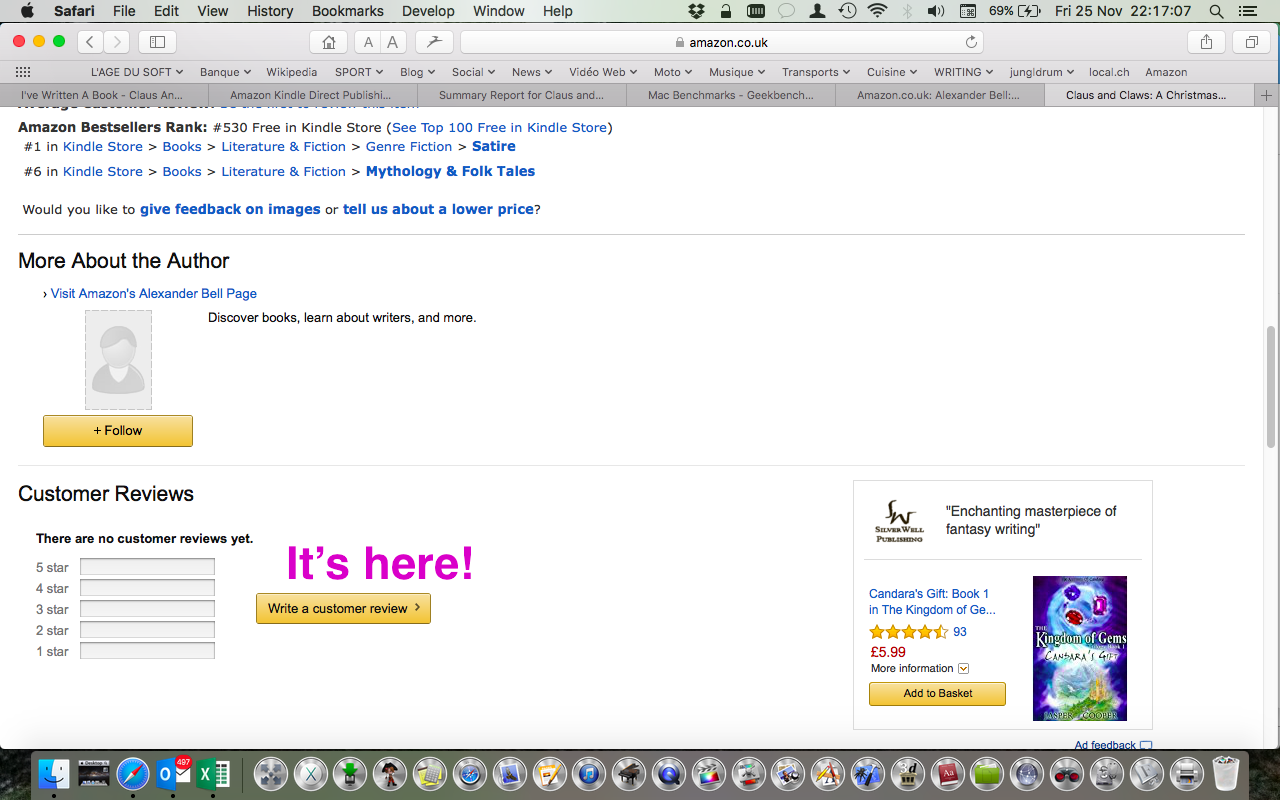Open See Top 100 Free in Kindle Store

tap(499, 127)
